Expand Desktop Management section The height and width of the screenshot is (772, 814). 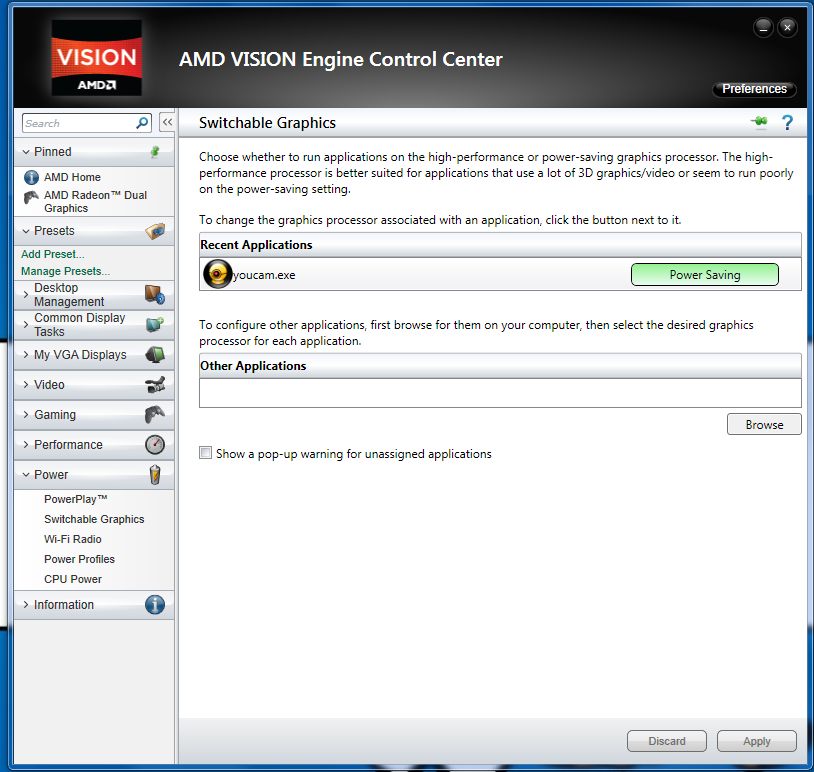tap(26, 294)
